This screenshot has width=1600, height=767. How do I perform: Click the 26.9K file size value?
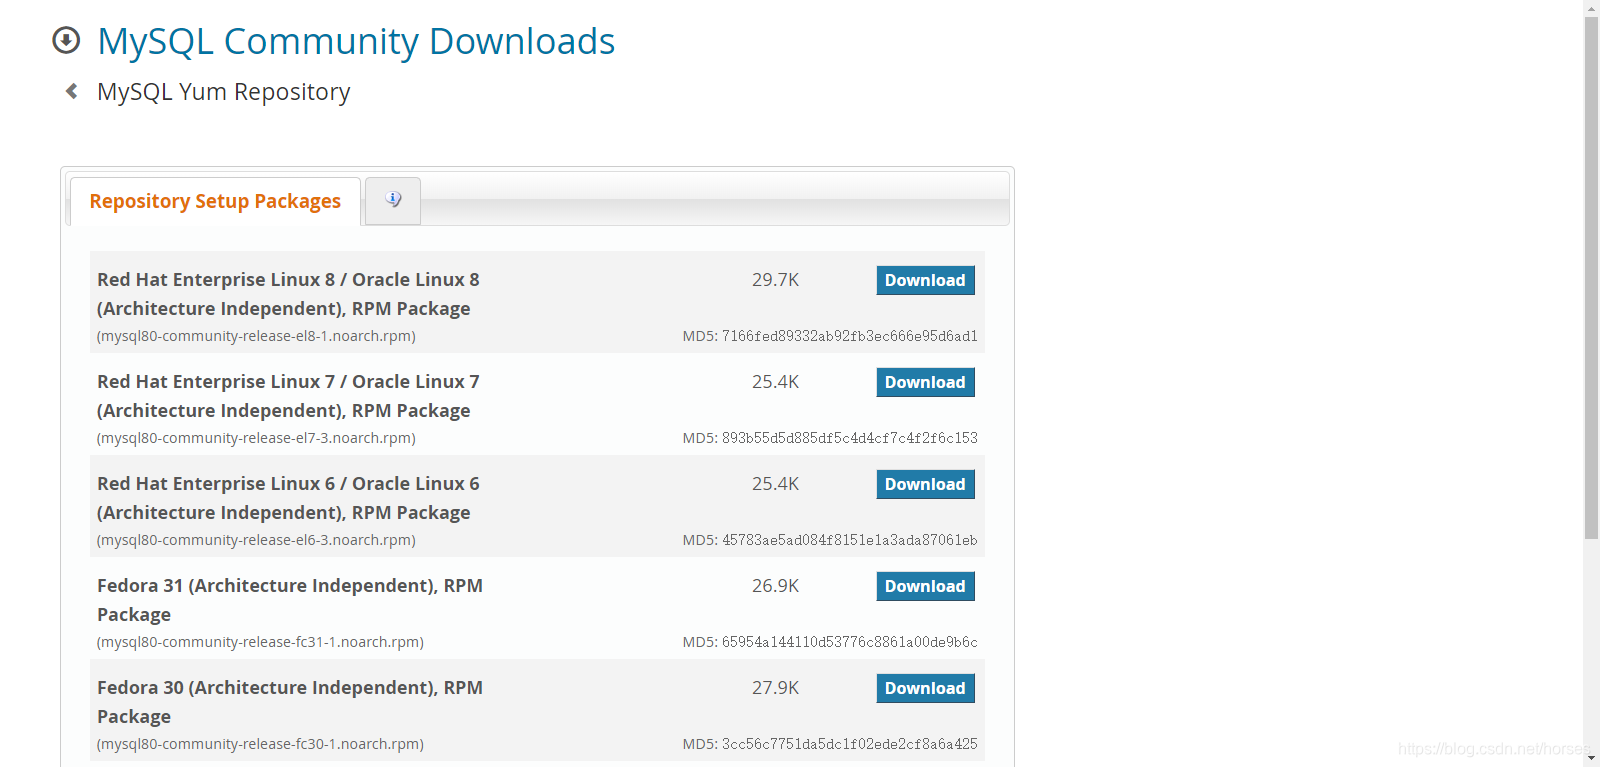775,586
